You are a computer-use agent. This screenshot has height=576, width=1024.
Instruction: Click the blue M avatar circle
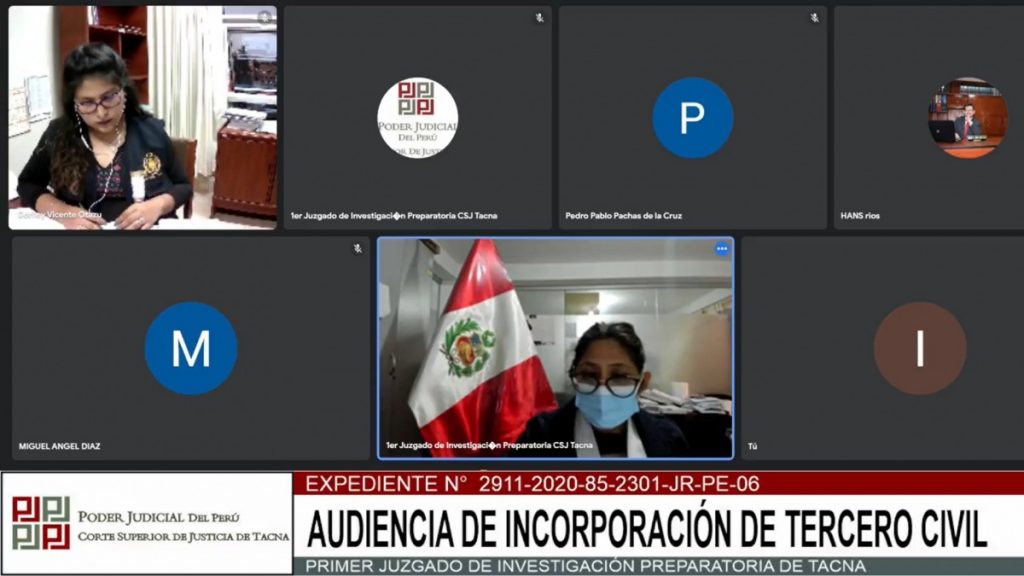(191, 348)
